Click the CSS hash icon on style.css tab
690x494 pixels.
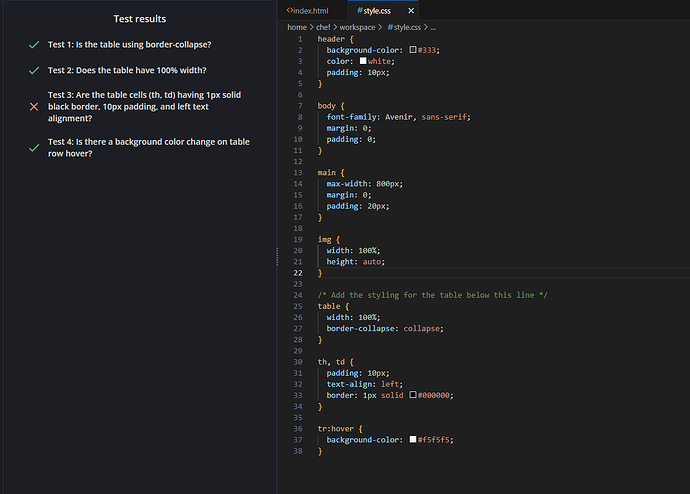point(360,10)
